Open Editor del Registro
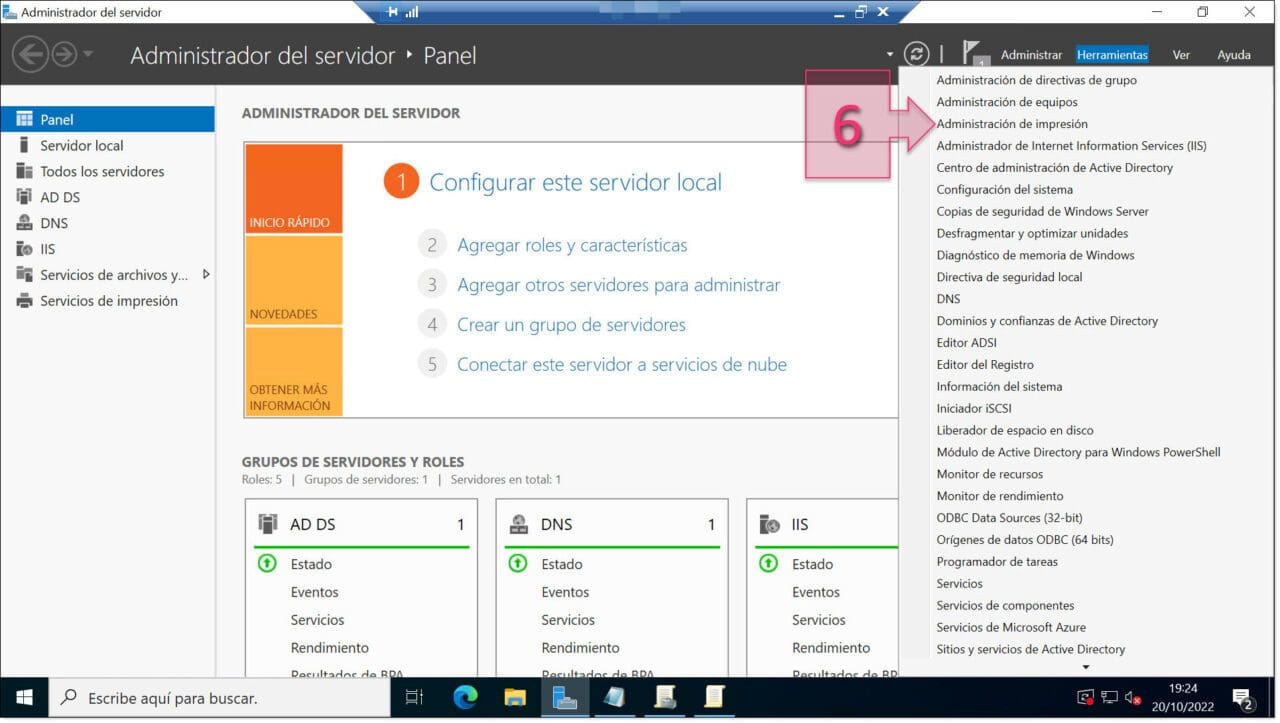This screenshot has width=1280, height=723. click(x=985, y=365)
